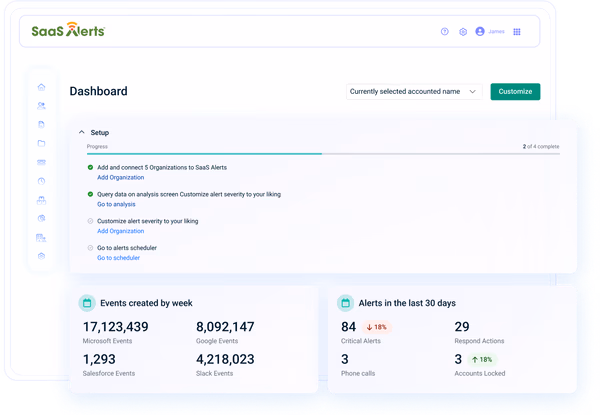
Task: Open the settings gear in header
Action: pos(463,32)
